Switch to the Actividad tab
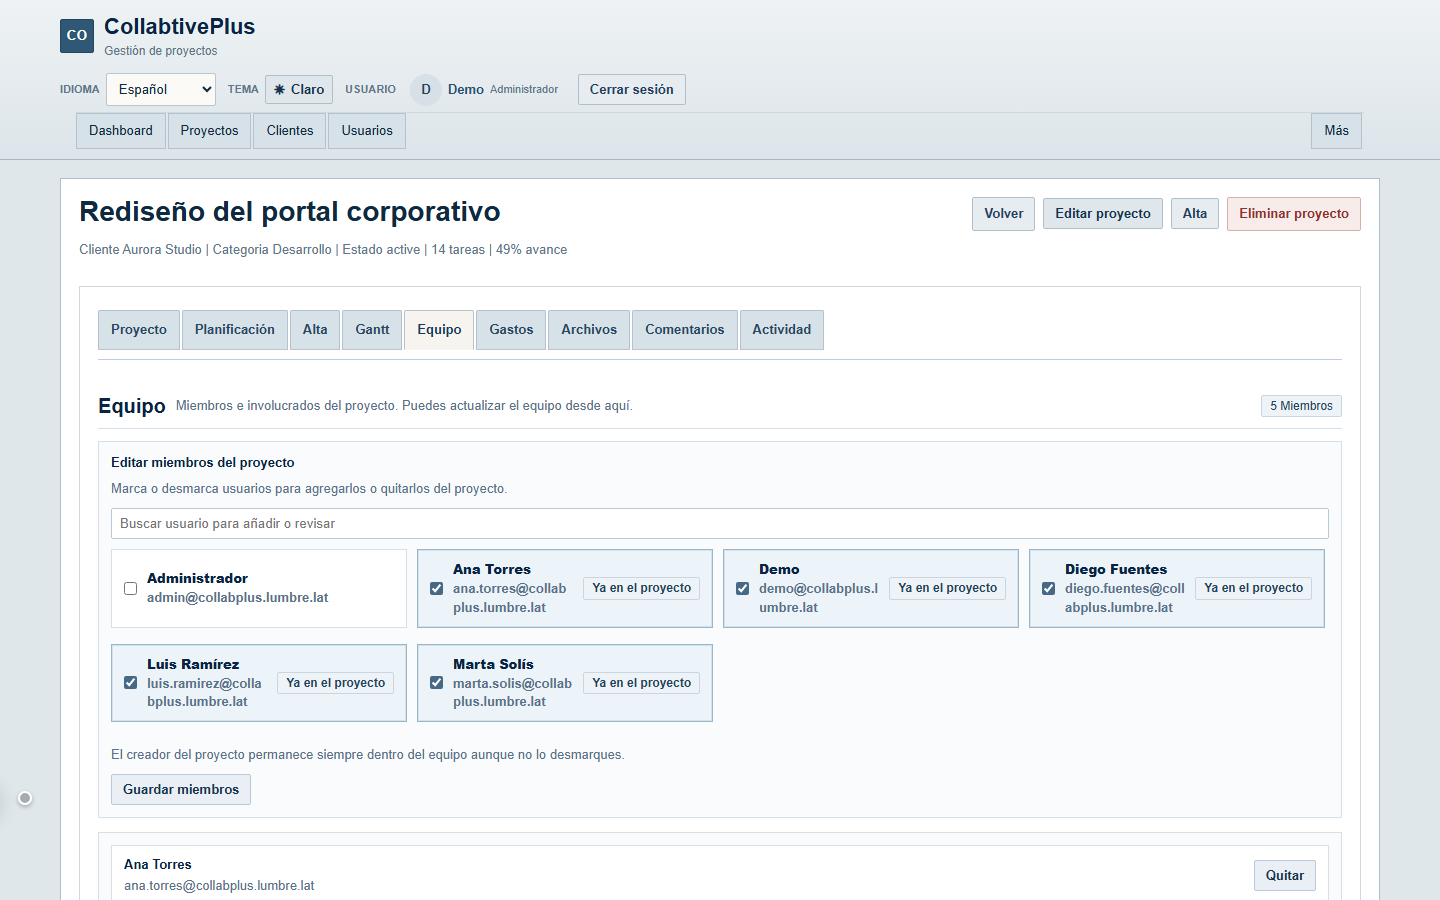 tap(782, 330)
